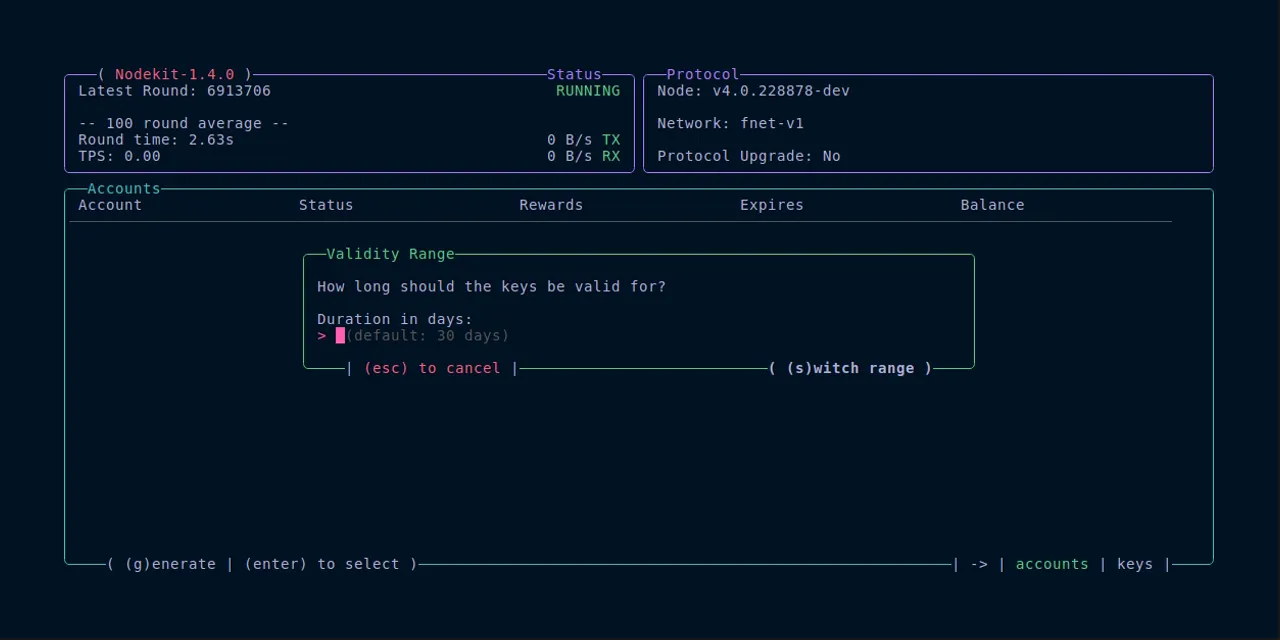Image resolution: width=1280 pixels, height=640 pixels.
Task: Switch to the accounts tab
Action: [1052, 565]
